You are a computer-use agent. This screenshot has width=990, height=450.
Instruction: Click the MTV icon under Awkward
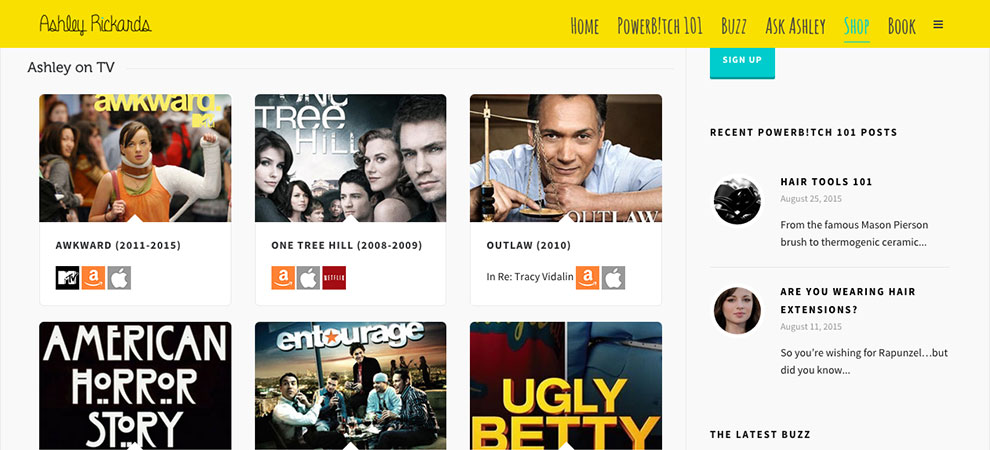coord(68,278)
